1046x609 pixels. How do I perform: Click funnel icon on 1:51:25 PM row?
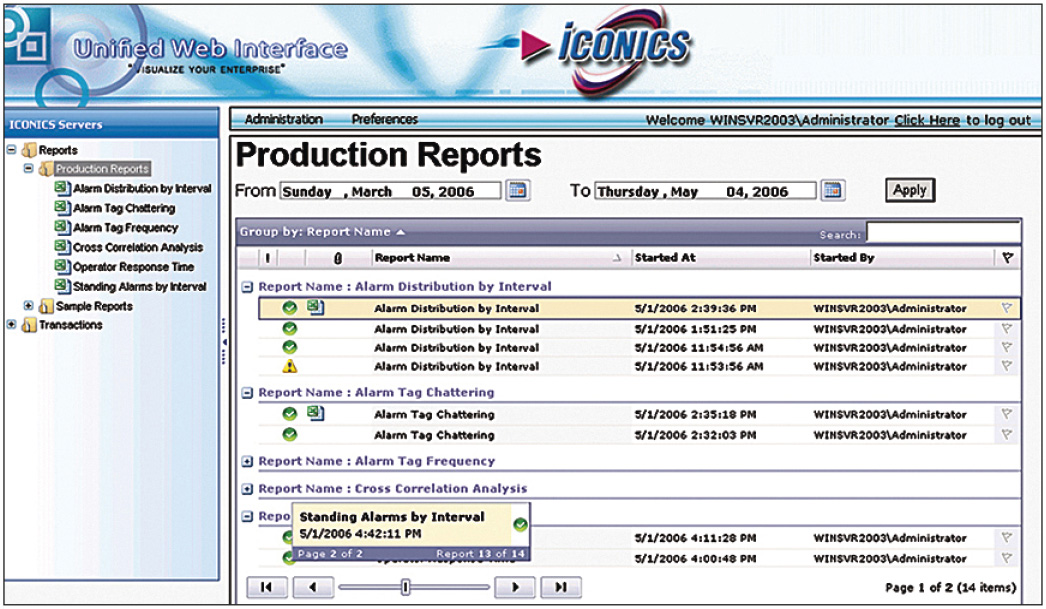[1007, 328]
